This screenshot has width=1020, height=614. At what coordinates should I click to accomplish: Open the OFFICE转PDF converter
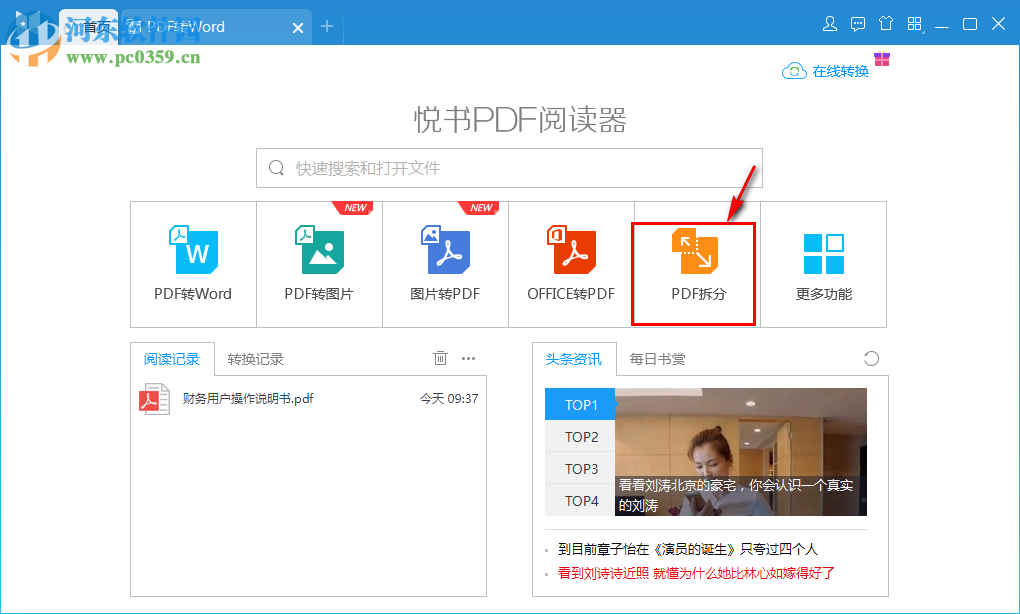(x=570, y=263)
